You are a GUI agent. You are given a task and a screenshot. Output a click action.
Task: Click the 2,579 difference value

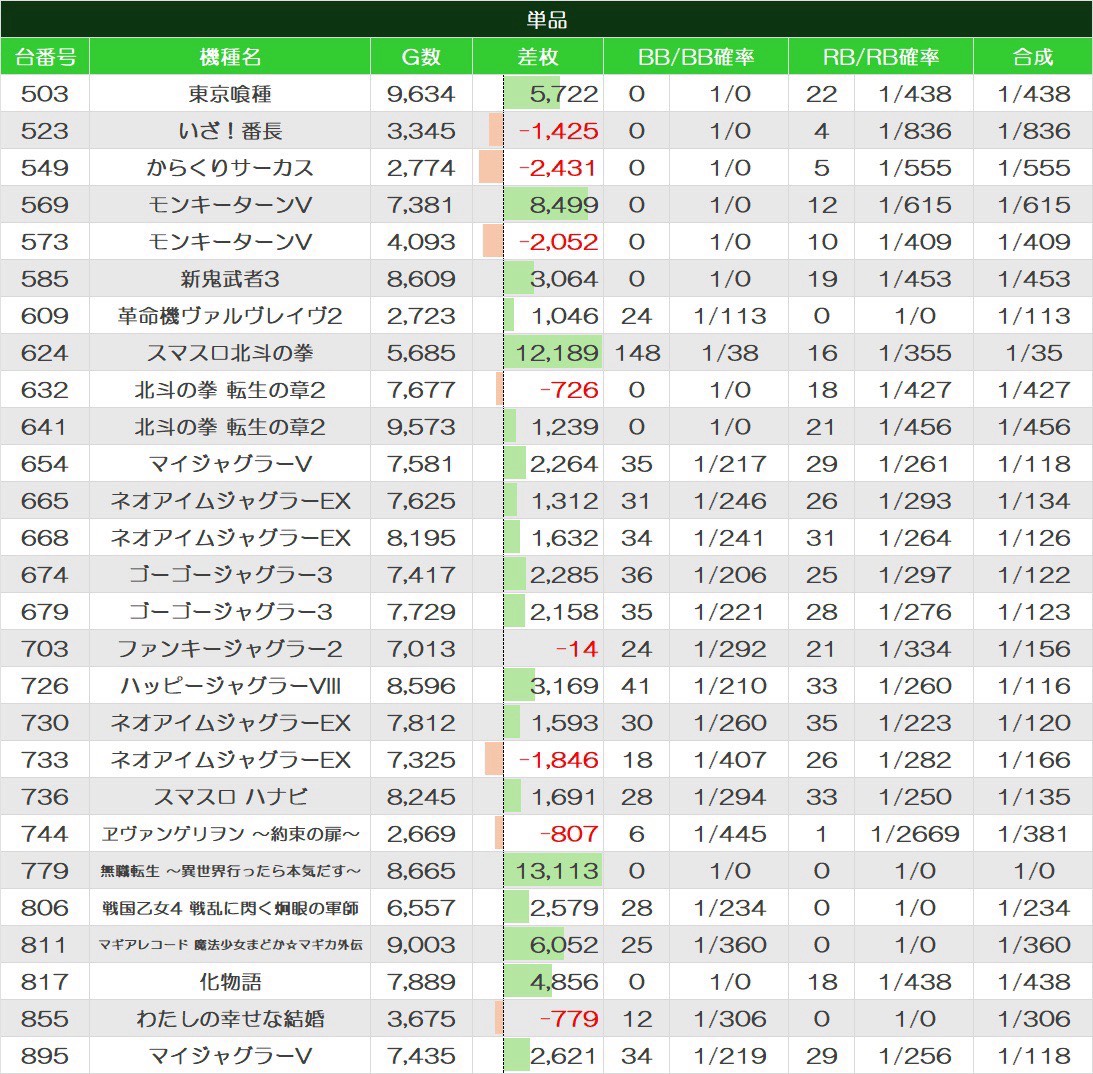[563, 906]
